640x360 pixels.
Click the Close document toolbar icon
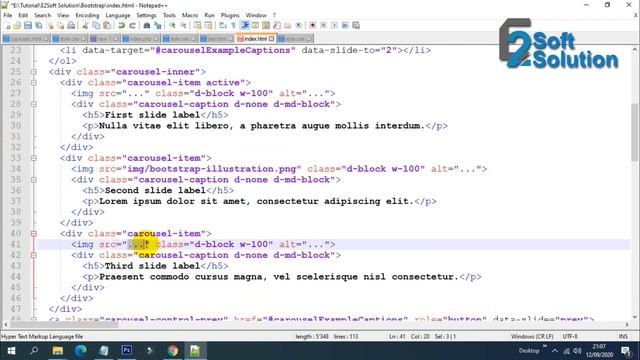(x=50, y=25)
